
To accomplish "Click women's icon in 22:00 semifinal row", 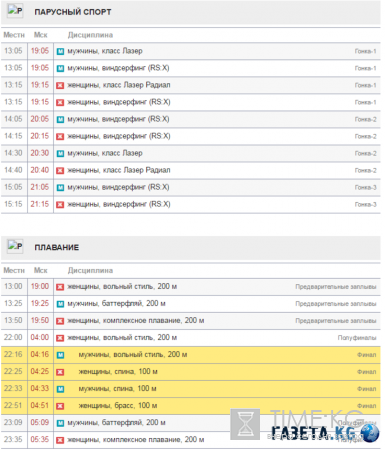I will (x=60, y=338).
